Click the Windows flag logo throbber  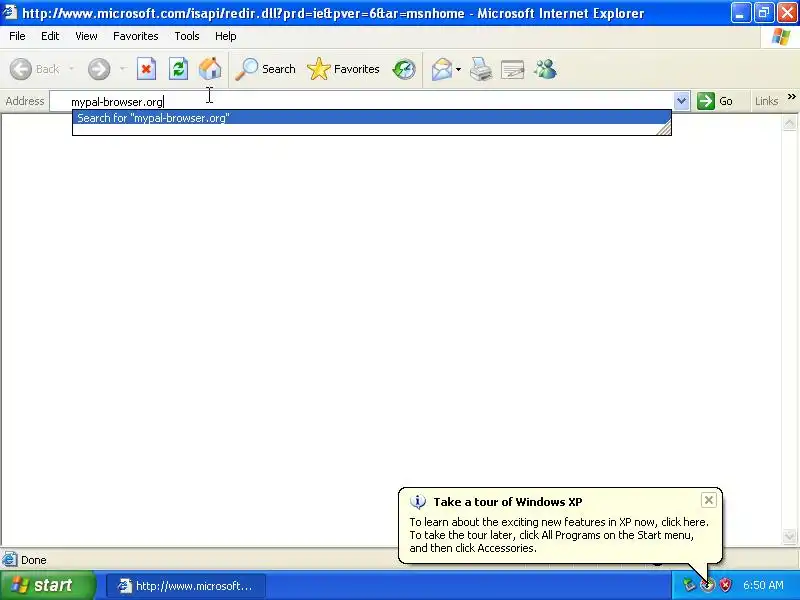tap(781, 37)
